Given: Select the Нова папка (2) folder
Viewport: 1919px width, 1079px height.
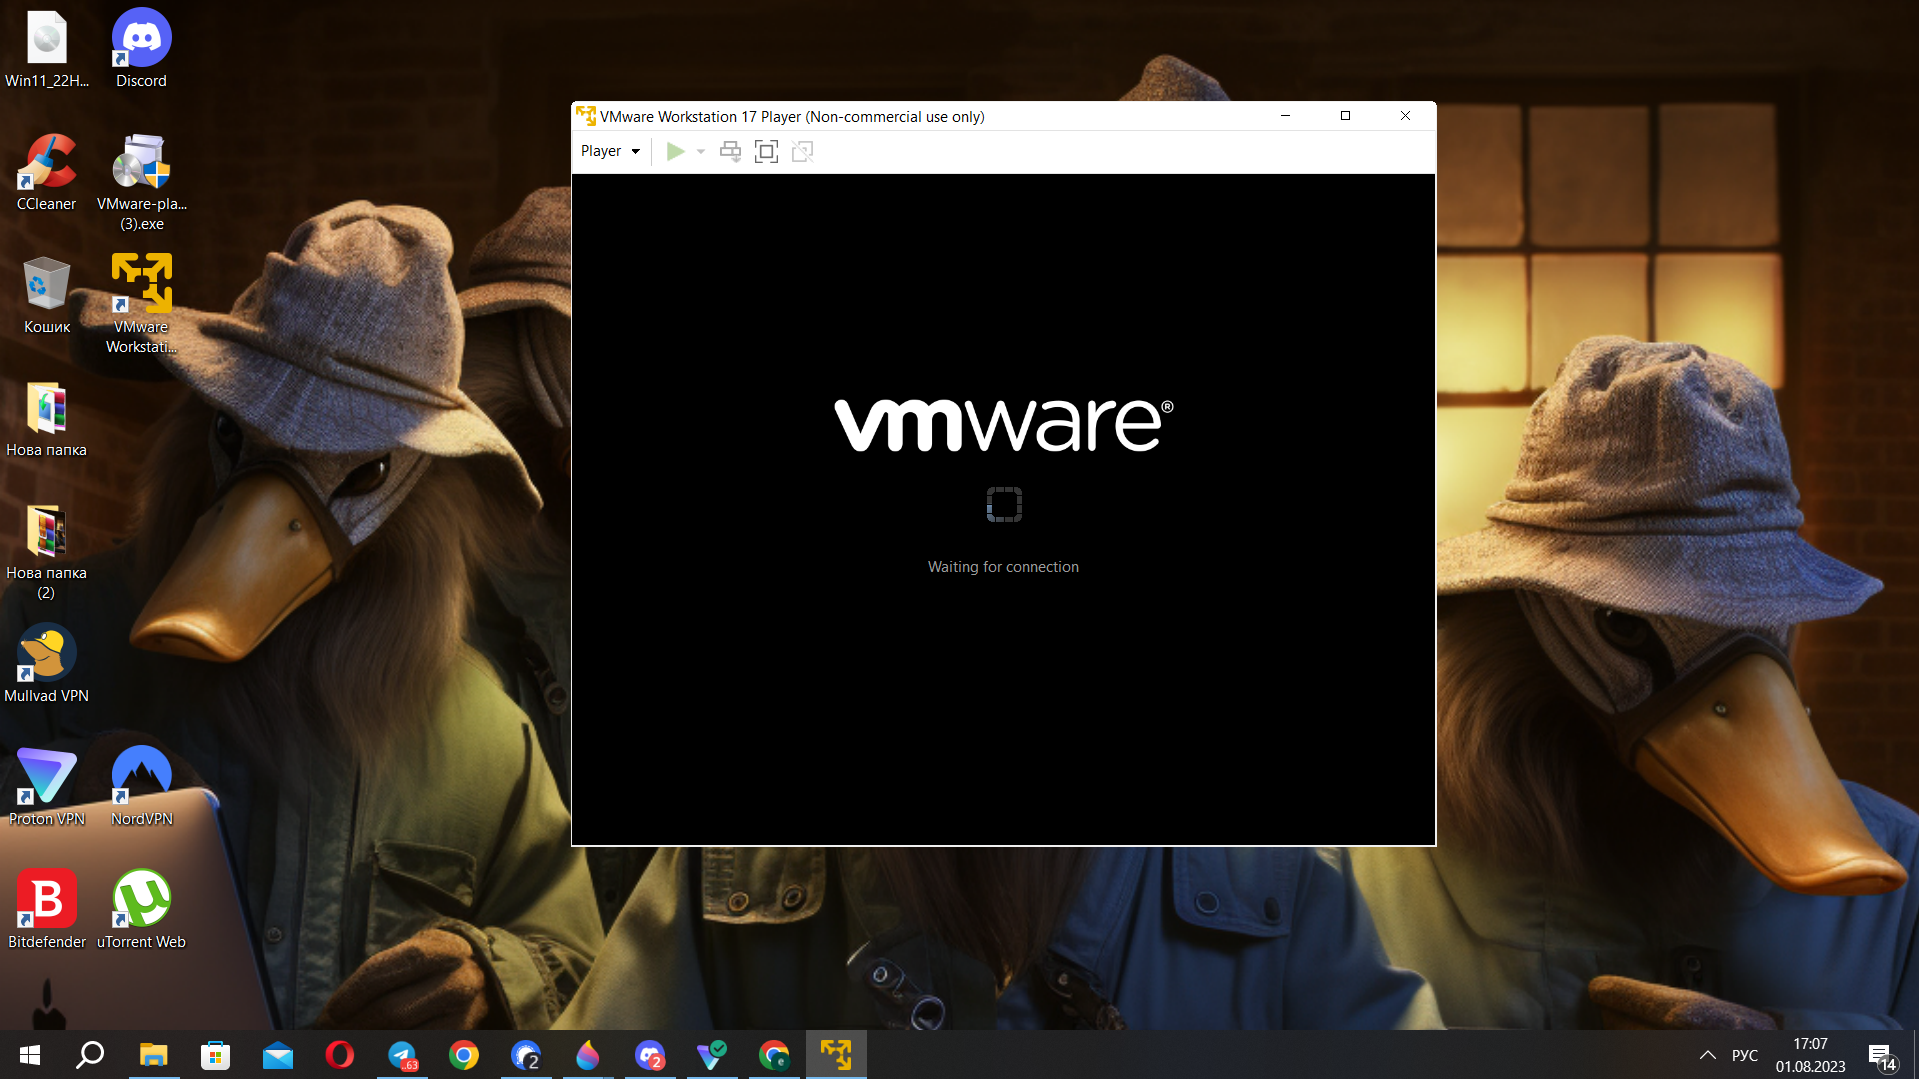Looking at the screenshot, I should pos(47,551).
